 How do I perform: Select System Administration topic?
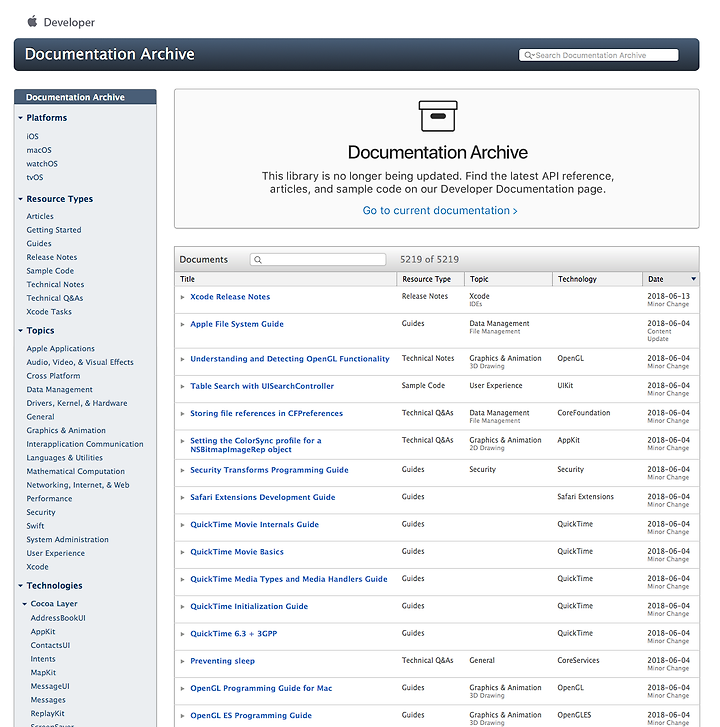(x=68, y=540)
